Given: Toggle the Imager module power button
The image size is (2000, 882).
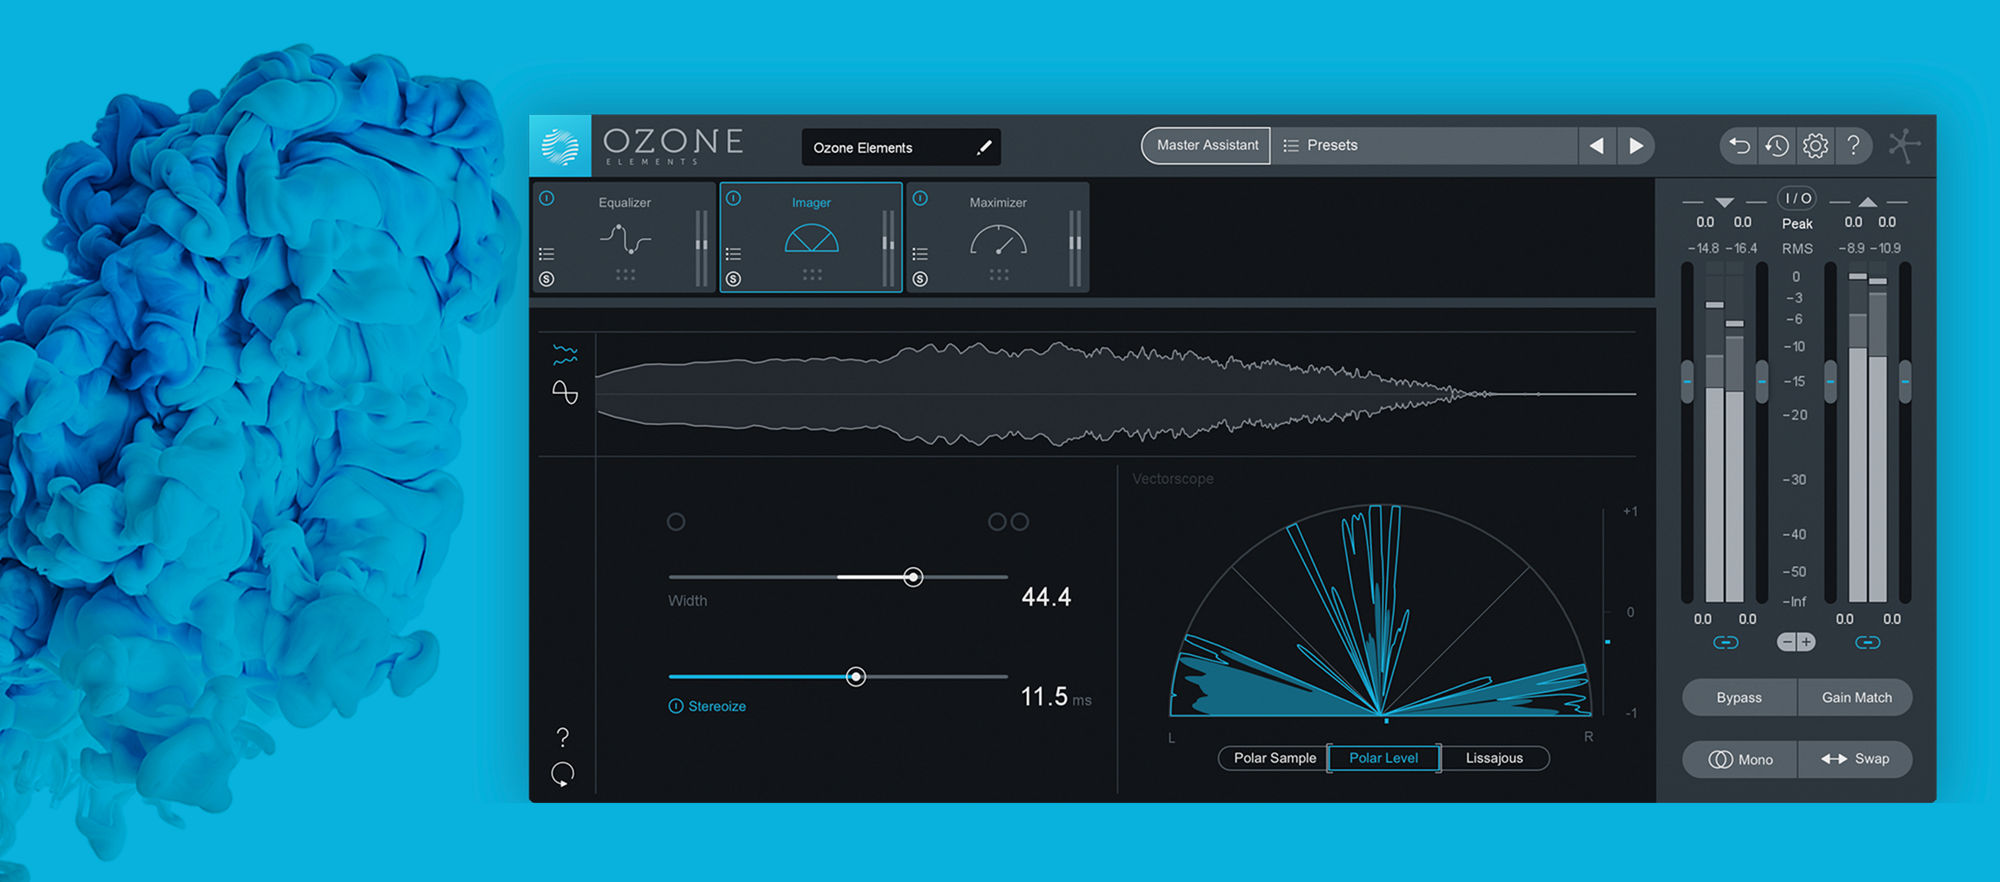Looking at the screenshot, I should click(x=733, y=198).
